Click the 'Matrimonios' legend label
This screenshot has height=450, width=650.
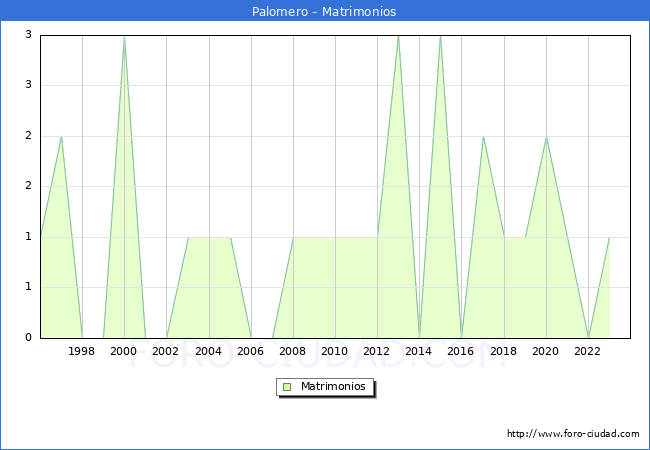tap(333, 386)
